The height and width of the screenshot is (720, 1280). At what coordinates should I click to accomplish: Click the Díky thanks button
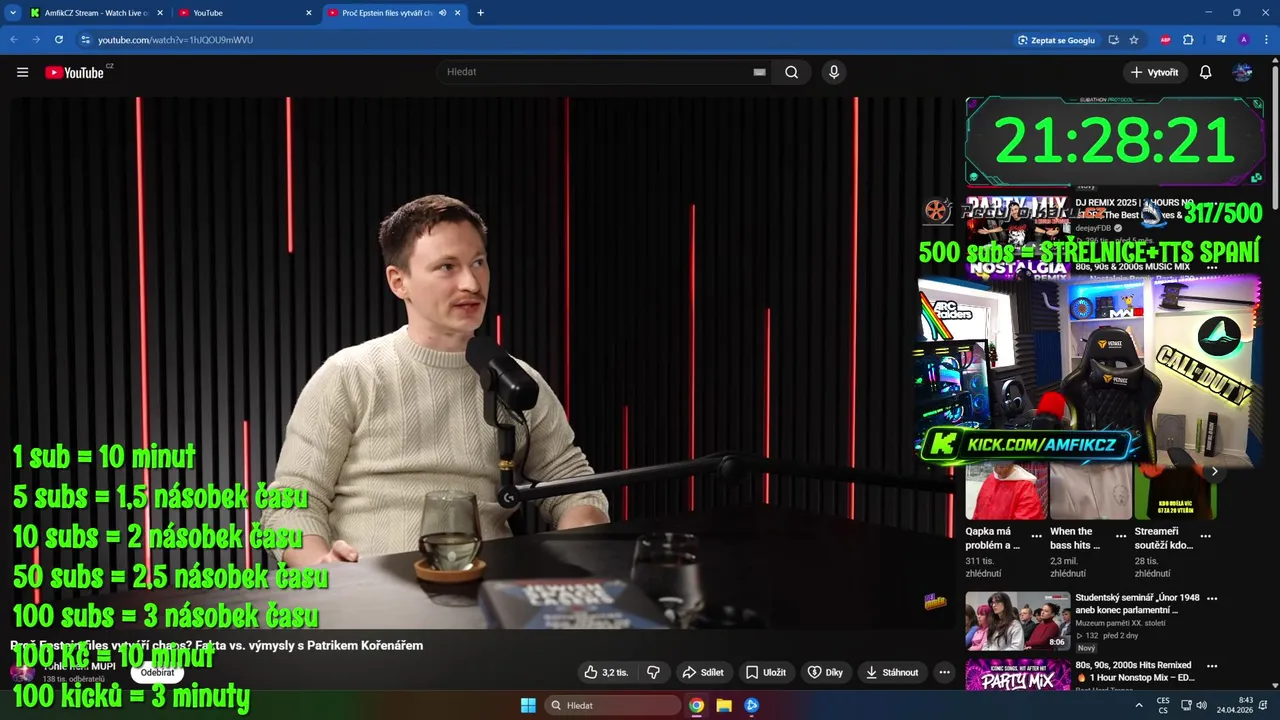[825, 673]
